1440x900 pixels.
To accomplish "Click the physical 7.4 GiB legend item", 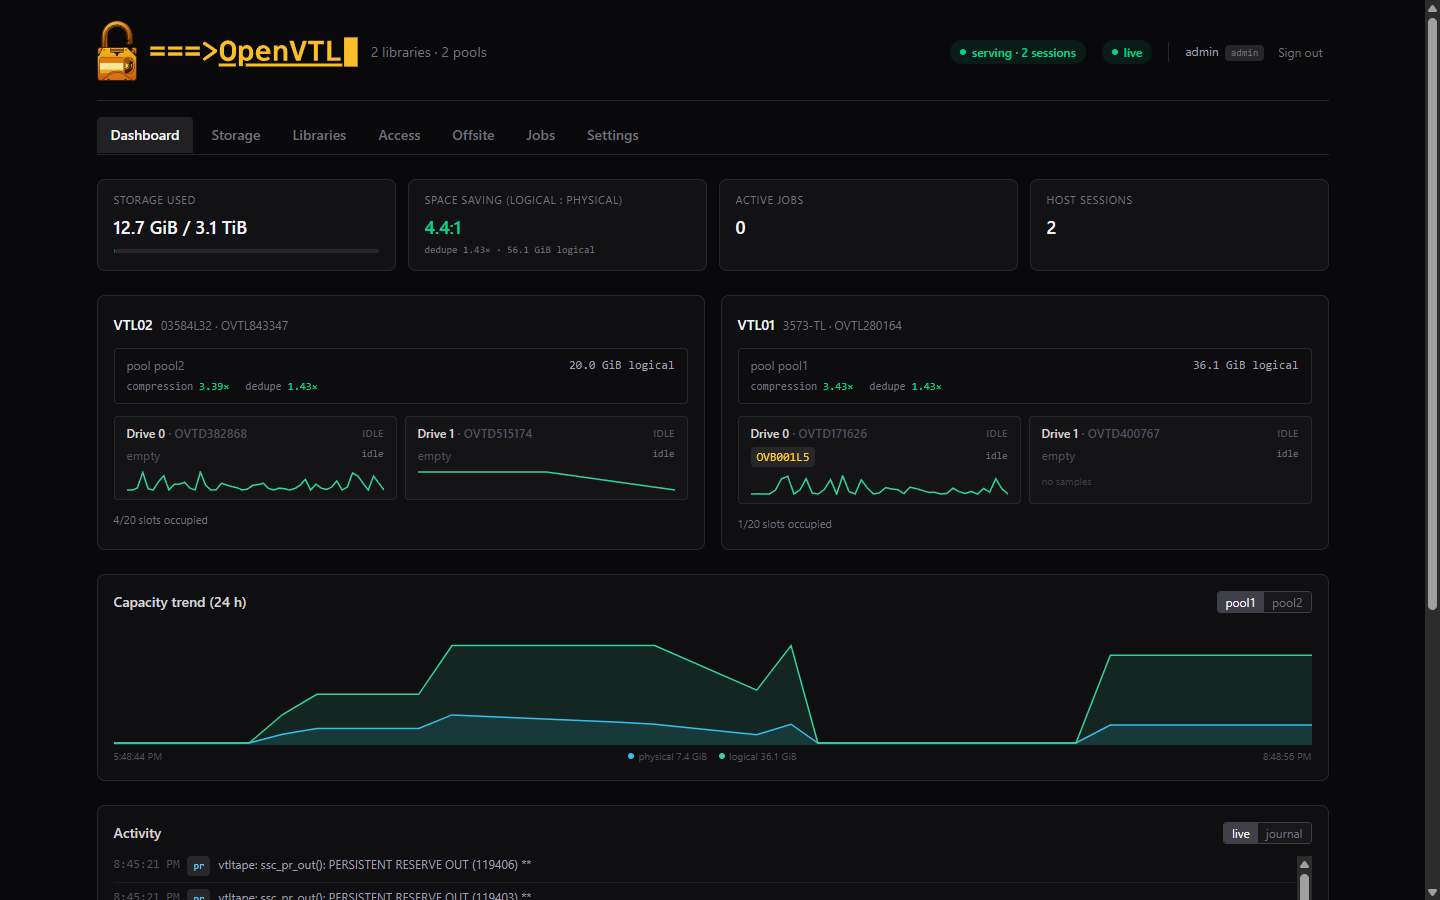I will click(667, 757).
